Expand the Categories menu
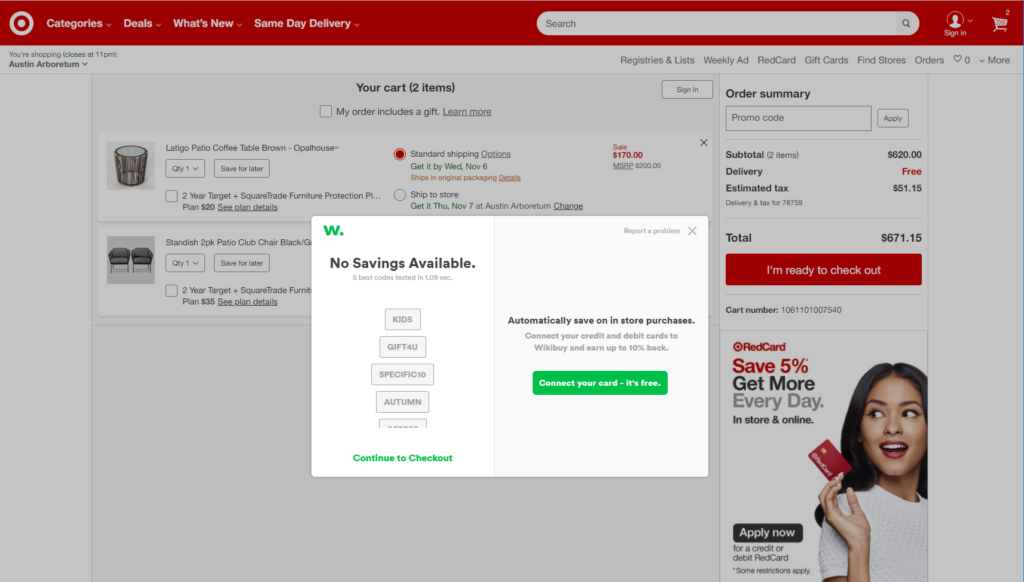Image resolution: width=1024 pixels, height=582 pixels. point(79,23)
